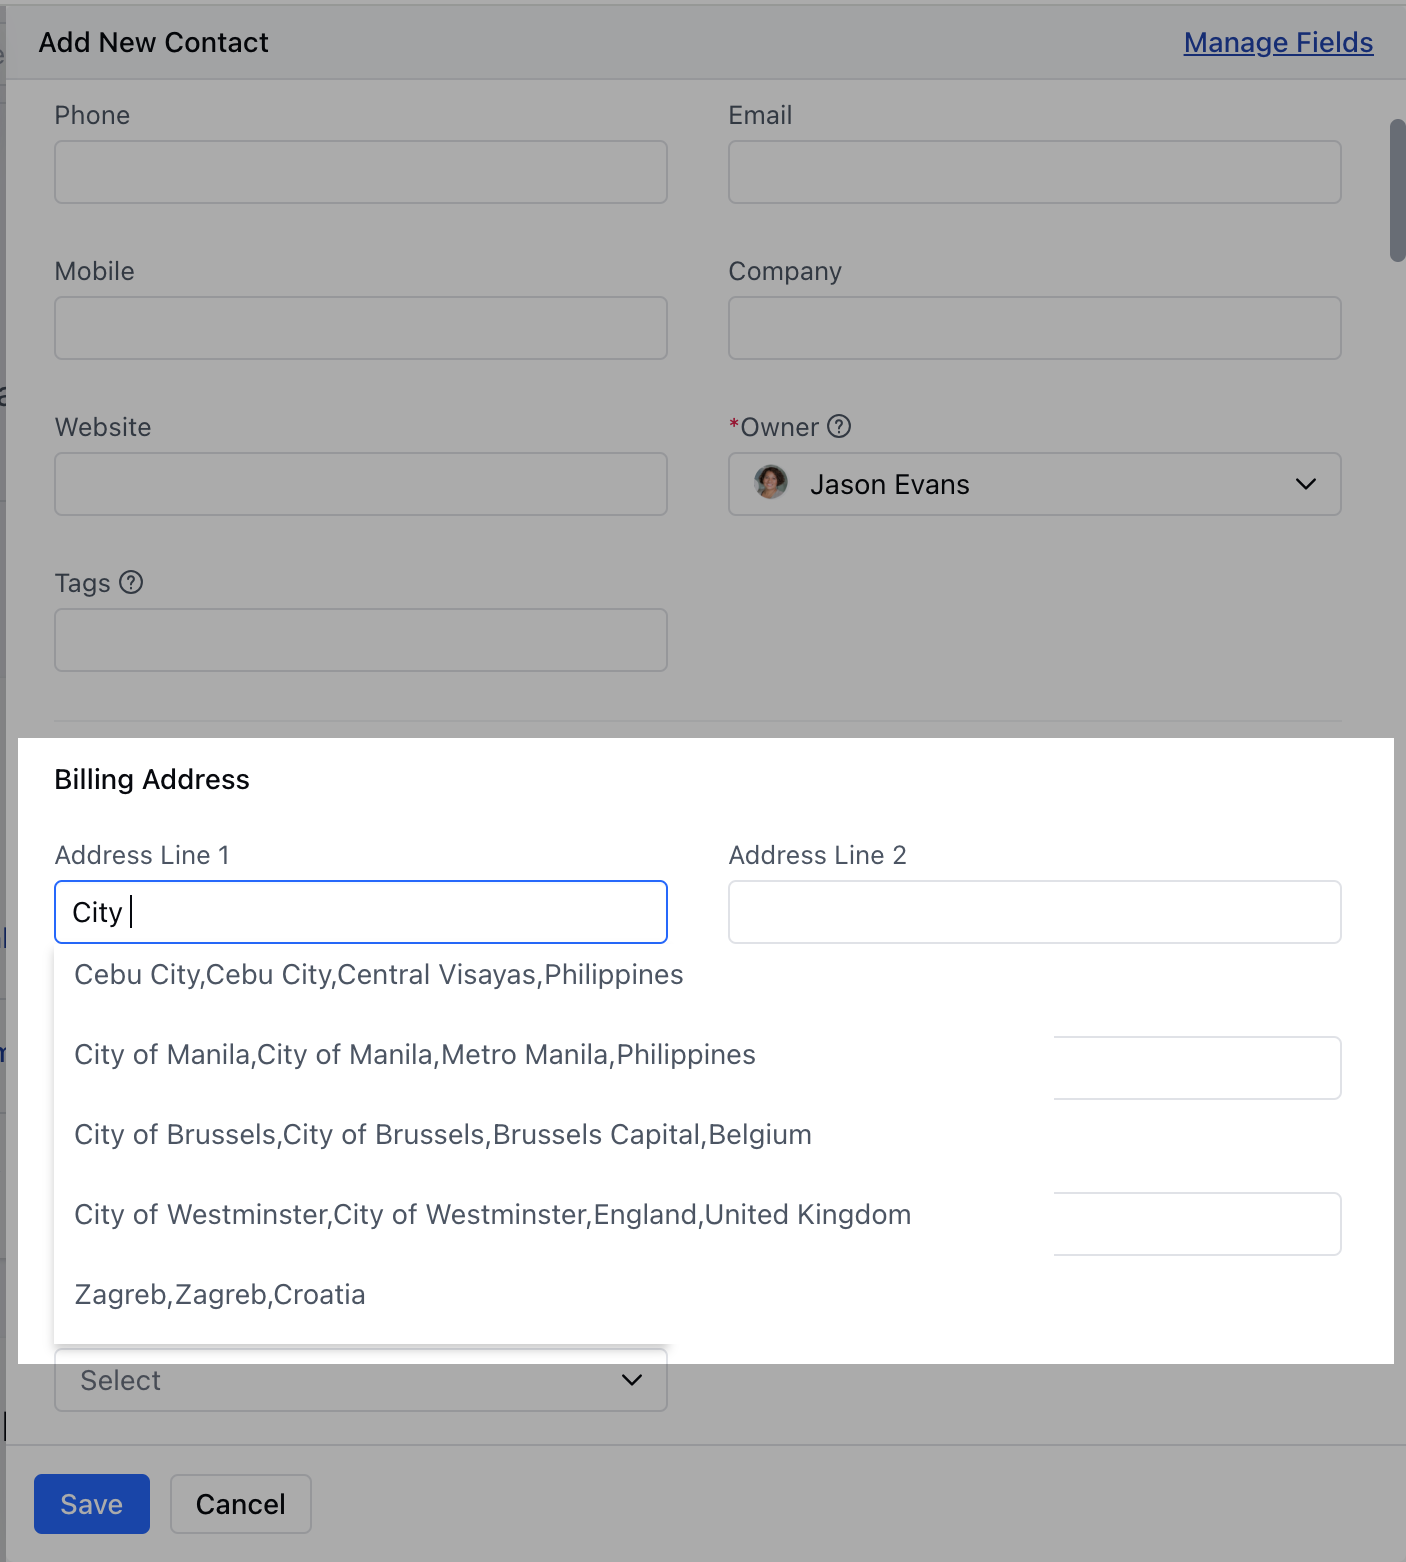Click the Address Line 2 field
This screenshot has width=1406, height=1562.
pyautogui.click(x=1035, y=912)
